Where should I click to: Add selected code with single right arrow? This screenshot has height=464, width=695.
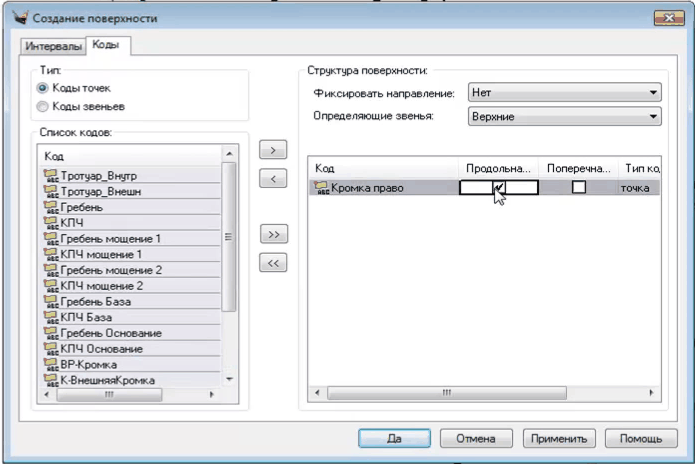[x=269, y=150]
